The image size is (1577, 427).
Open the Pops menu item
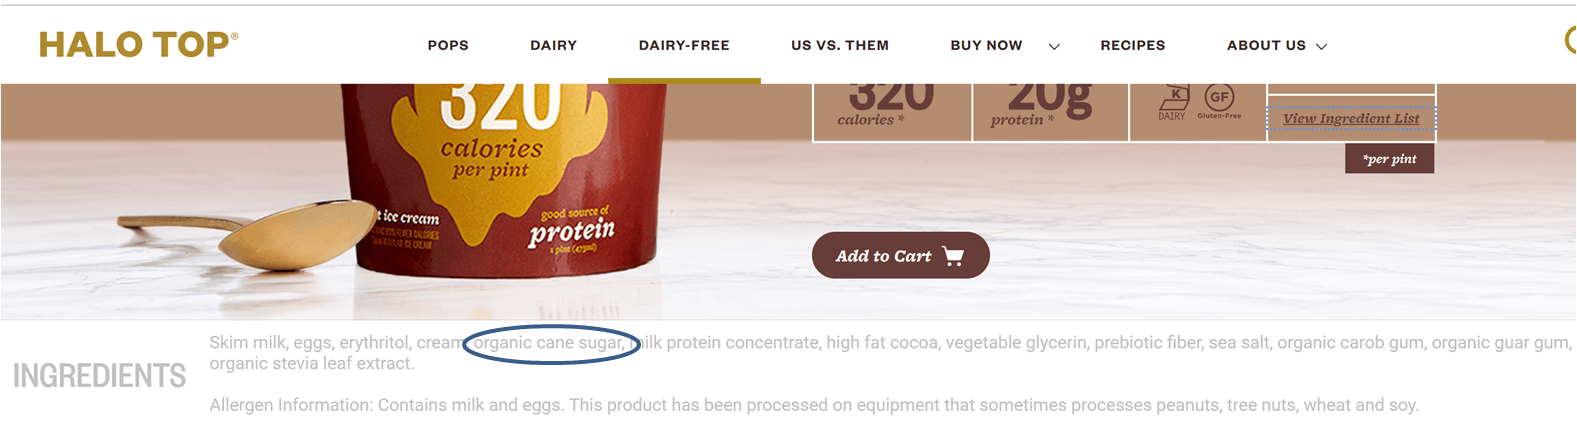click(448, 45)
